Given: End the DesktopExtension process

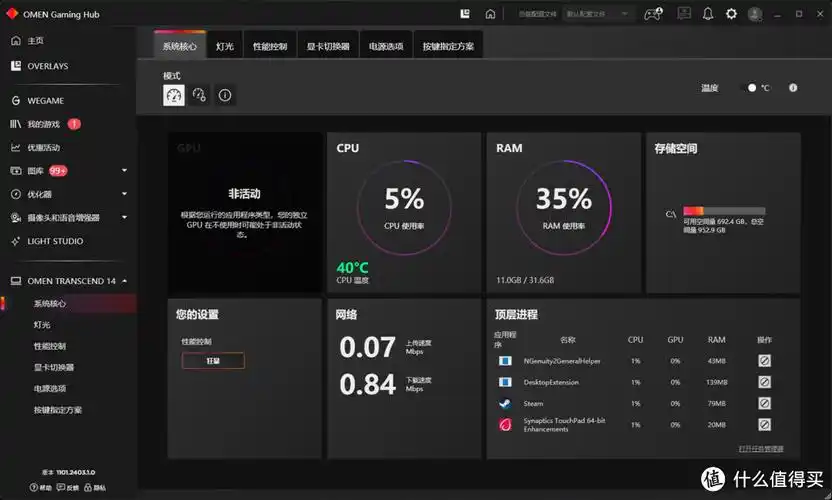Looking at the screenshot, I should 764,382.
